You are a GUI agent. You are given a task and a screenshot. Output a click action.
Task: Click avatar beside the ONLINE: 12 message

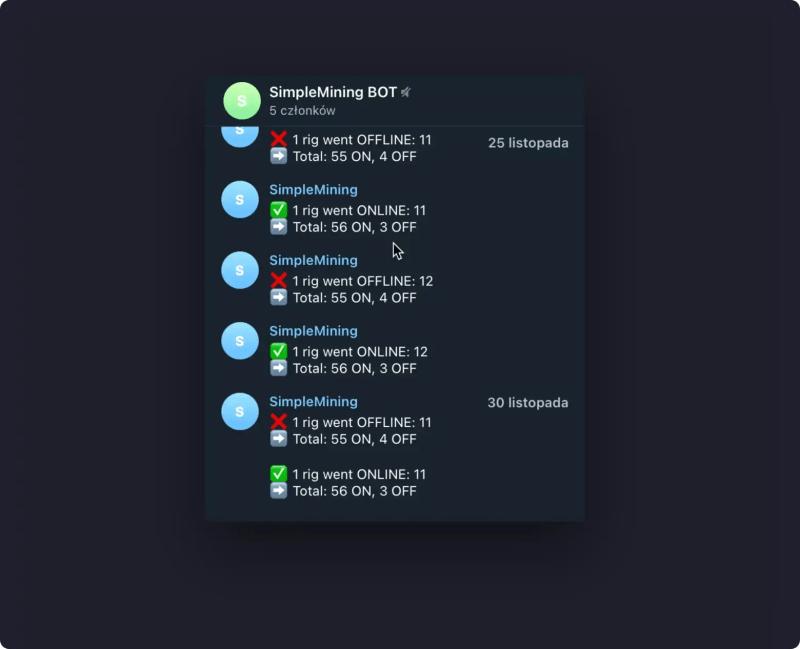(240, 341)
